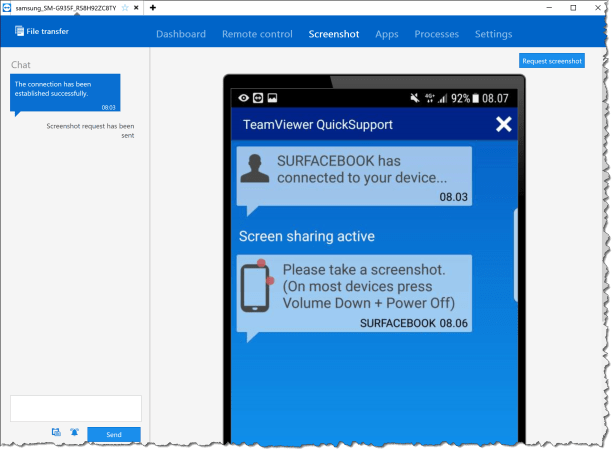Viewport: 615px width, 453px height.
Task: Click the 92% battery percentage text
Action: coord(460,98)
